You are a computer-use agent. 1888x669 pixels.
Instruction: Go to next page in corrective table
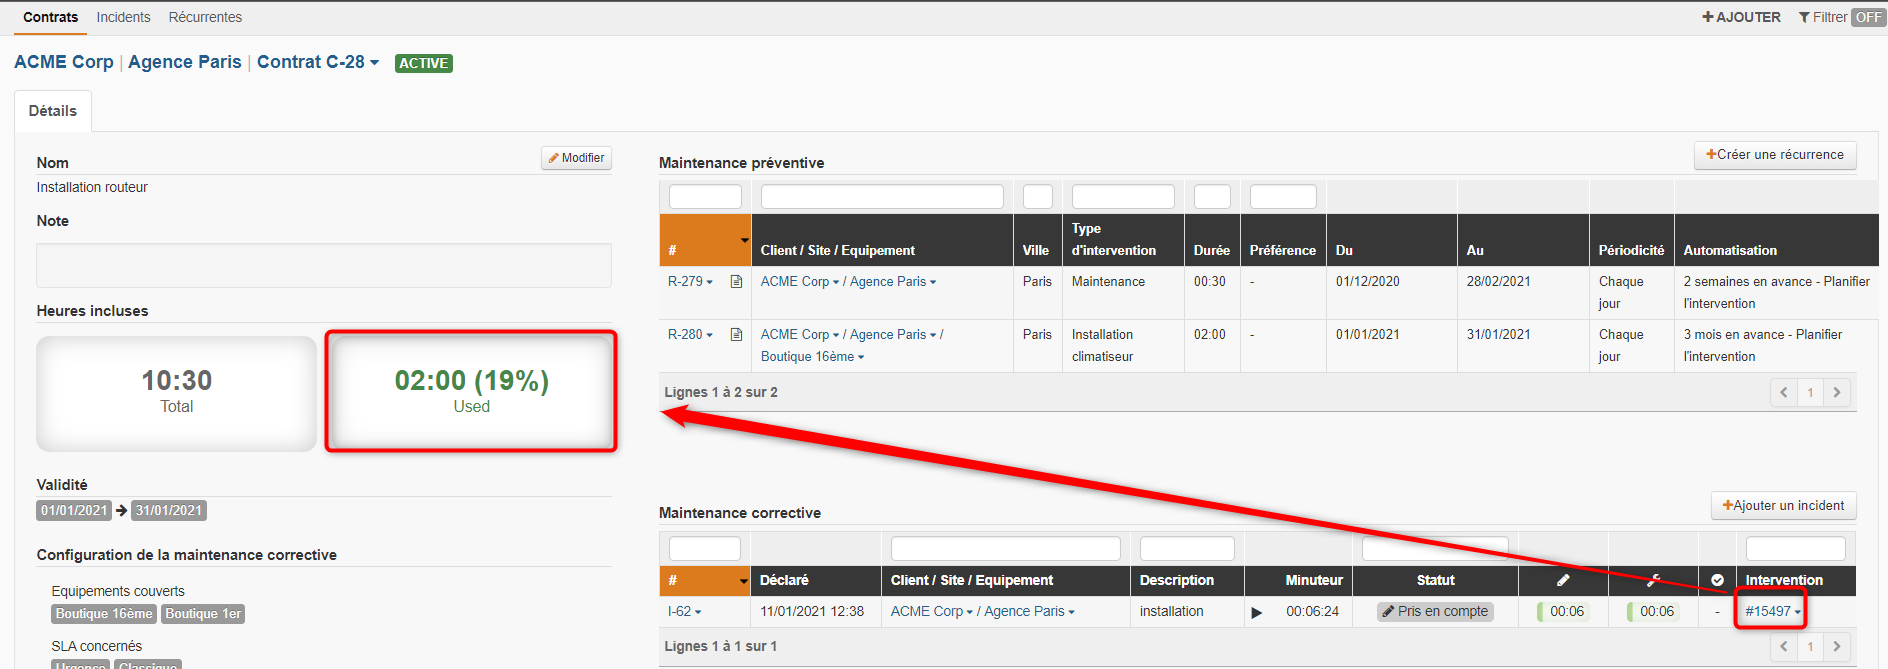click(1837, 647)
